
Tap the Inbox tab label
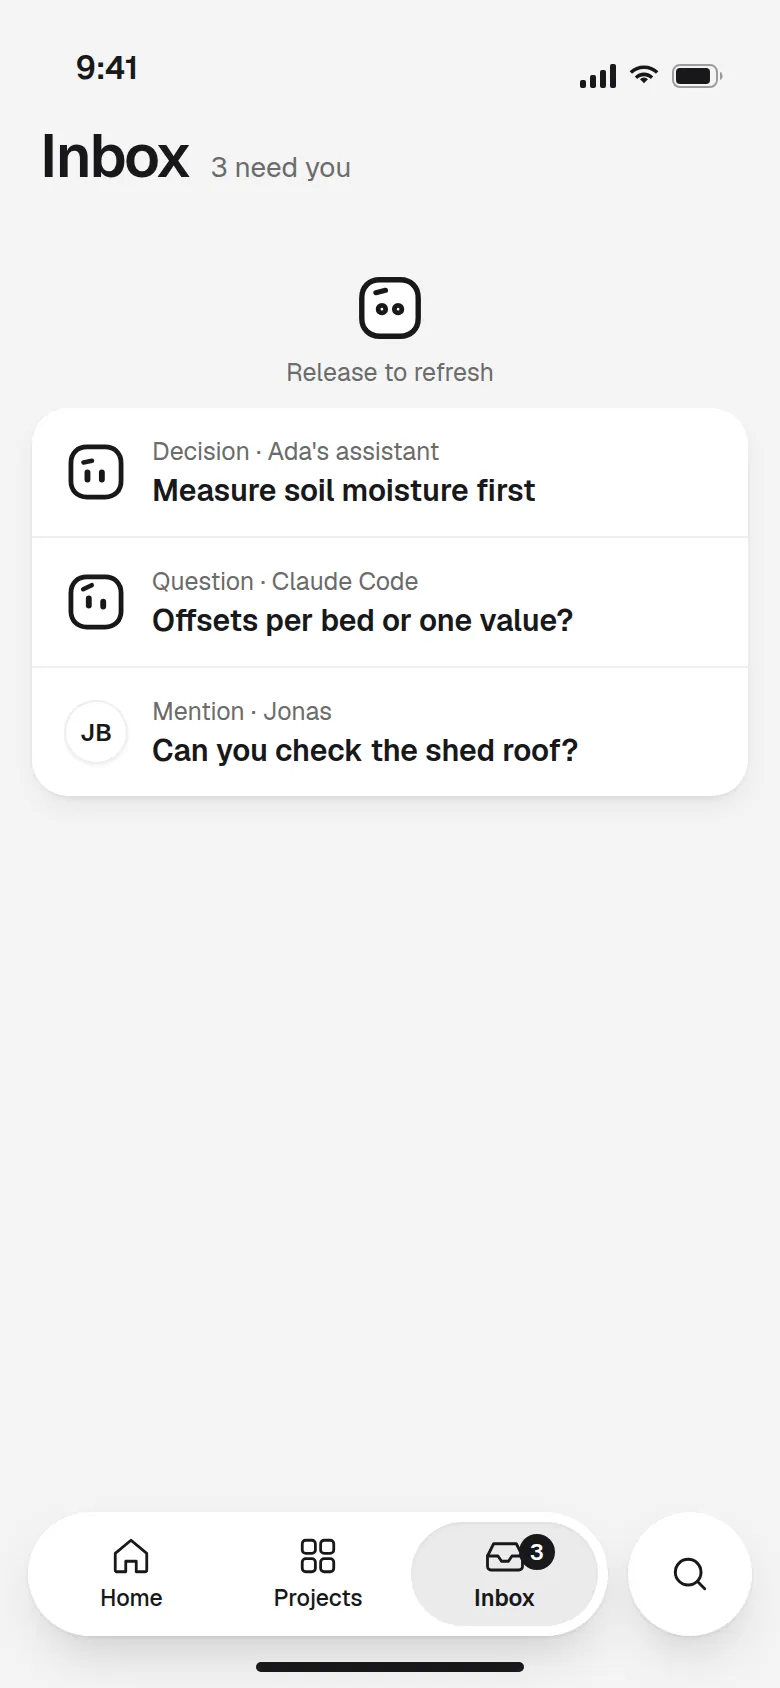click(x=504, y=1598)
